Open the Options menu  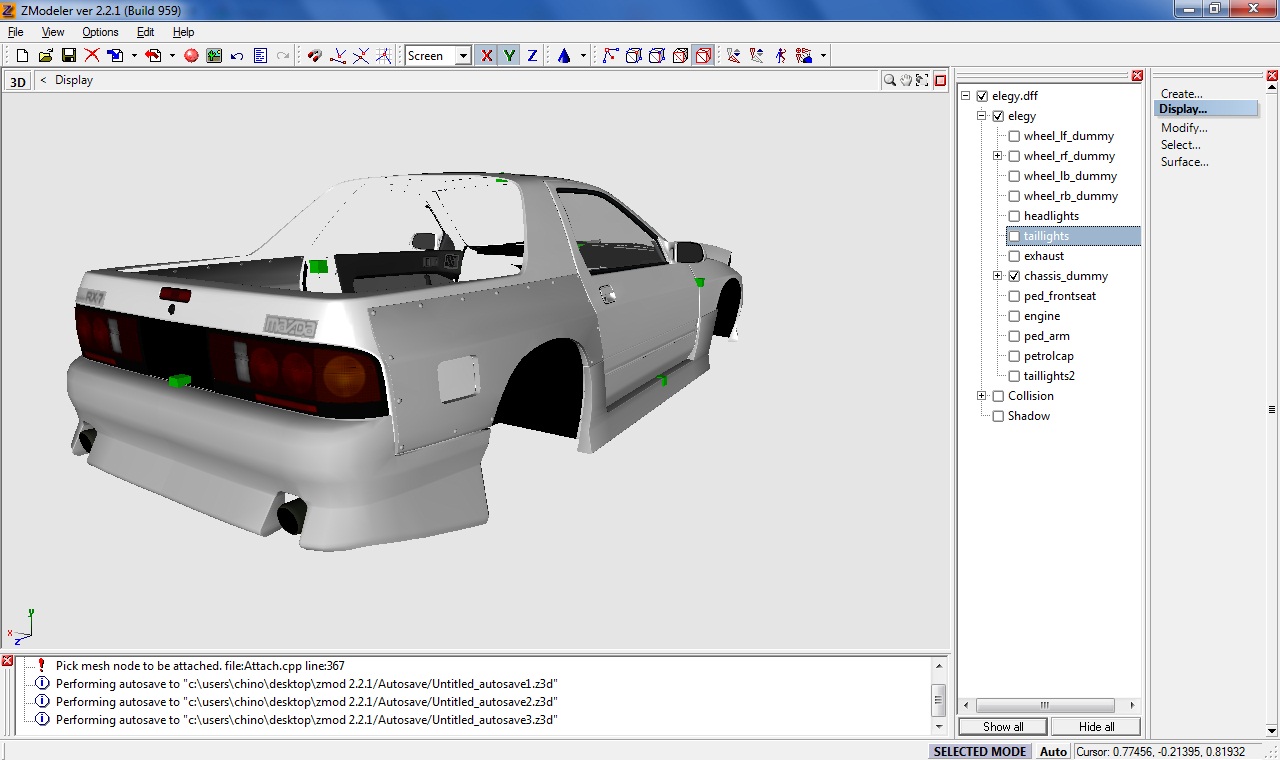point(100,32)
